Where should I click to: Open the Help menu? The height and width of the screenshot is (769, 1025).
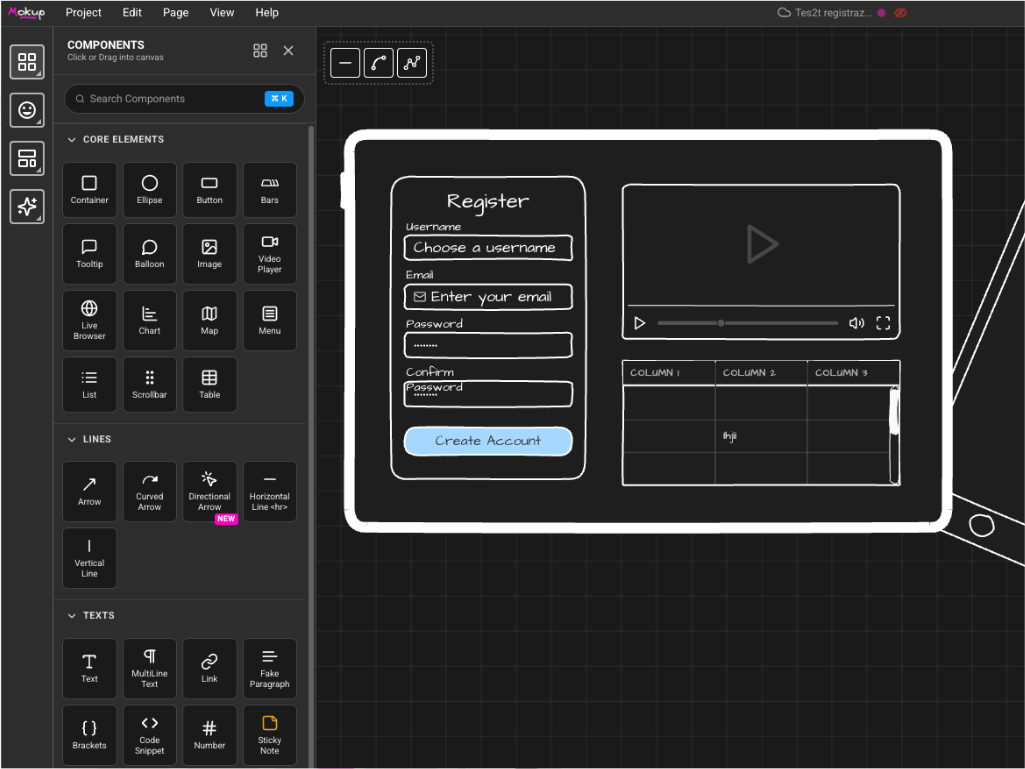(x=267, y=12)
